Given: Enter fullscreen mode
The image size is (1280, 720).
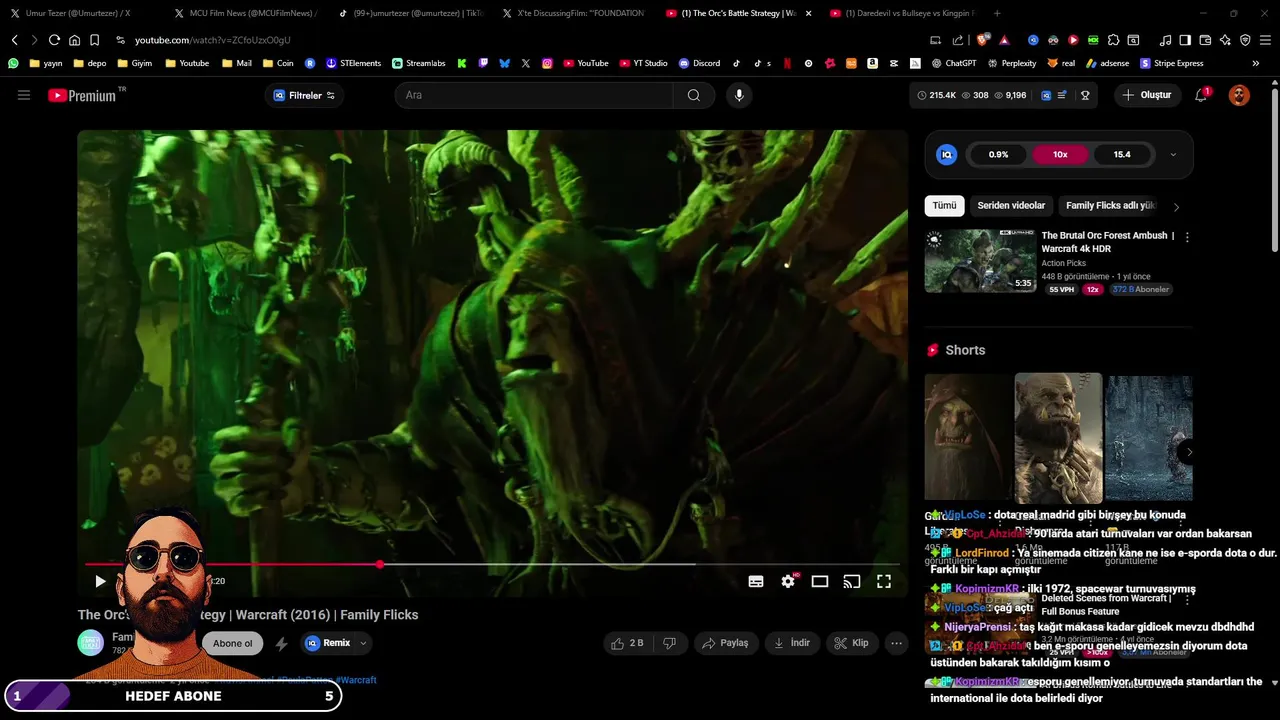Looking at the screenshot, I should 884,581.
